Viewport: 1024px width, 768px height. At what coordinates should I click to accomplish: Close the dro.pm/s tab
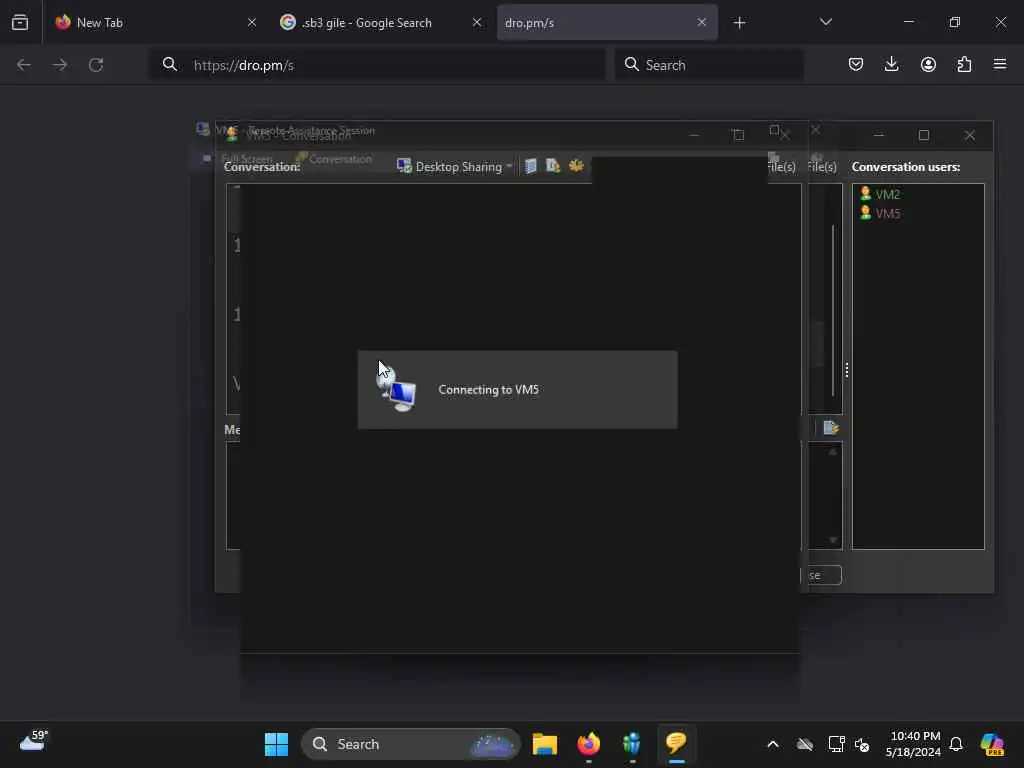point(701,22)
